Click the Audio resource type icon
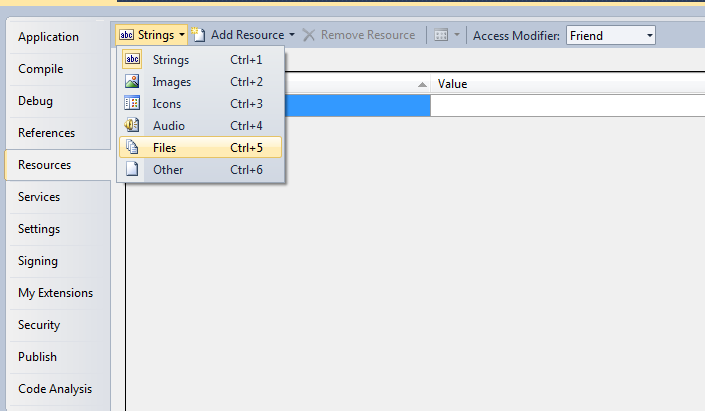The width and height of the screenshot is (705, 411). pos(132,125)
